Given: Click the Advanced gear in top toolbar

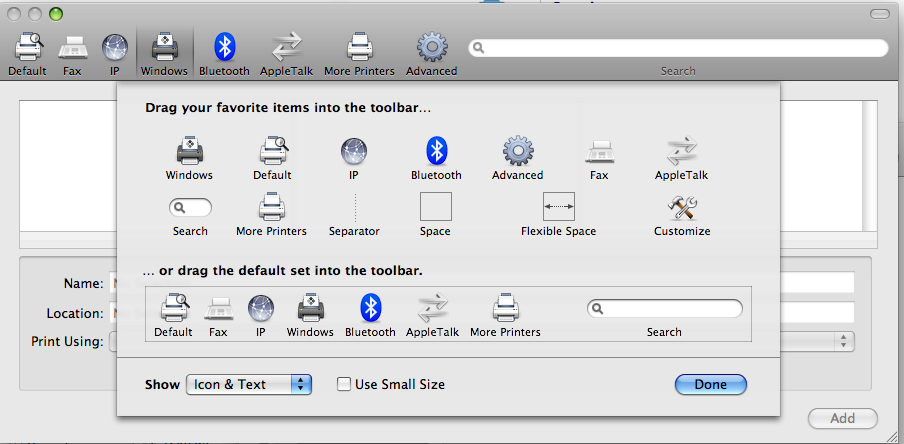Looking at the screenshot, I should (x=432, y=47).
